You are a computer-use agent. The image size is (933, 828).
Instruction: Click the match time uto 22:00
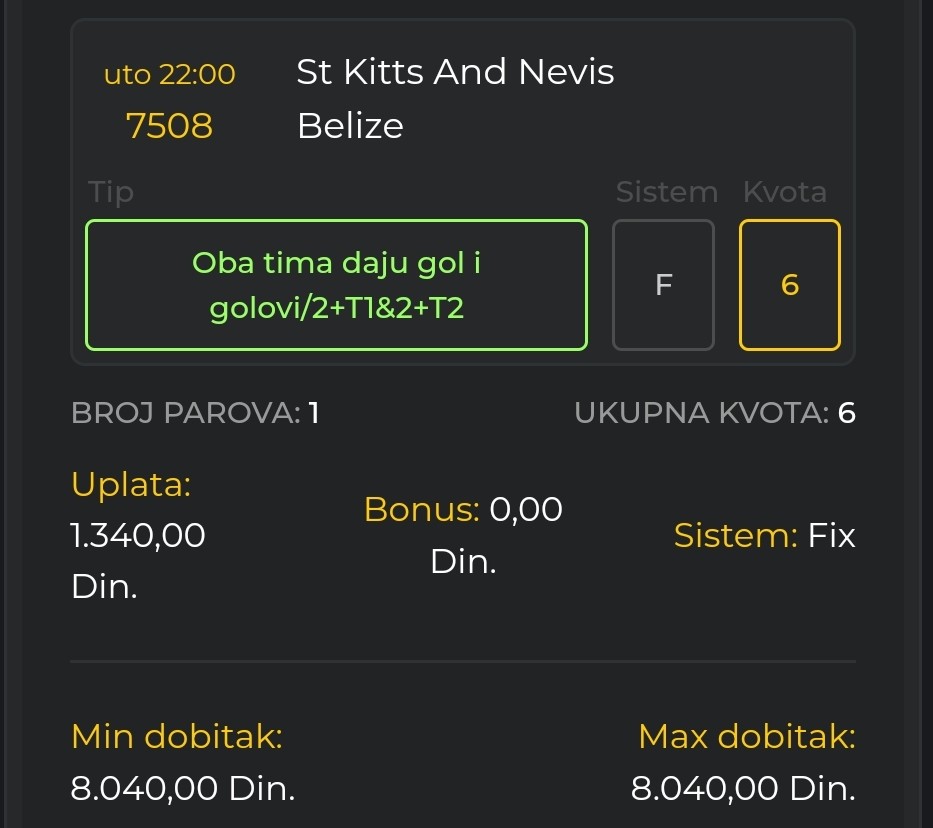pyautogui.click(x=169, y=74)
